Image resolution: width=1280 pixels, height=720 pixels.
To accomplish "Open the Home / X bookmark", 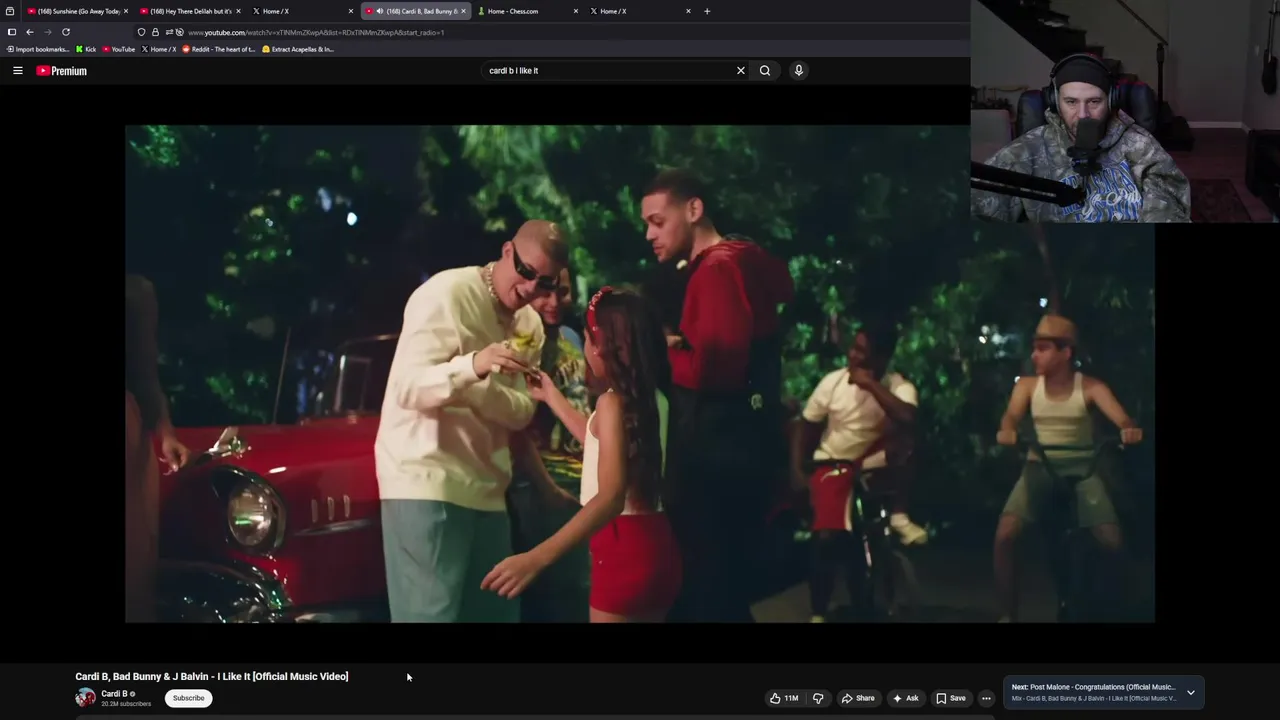I will [159, 49].
